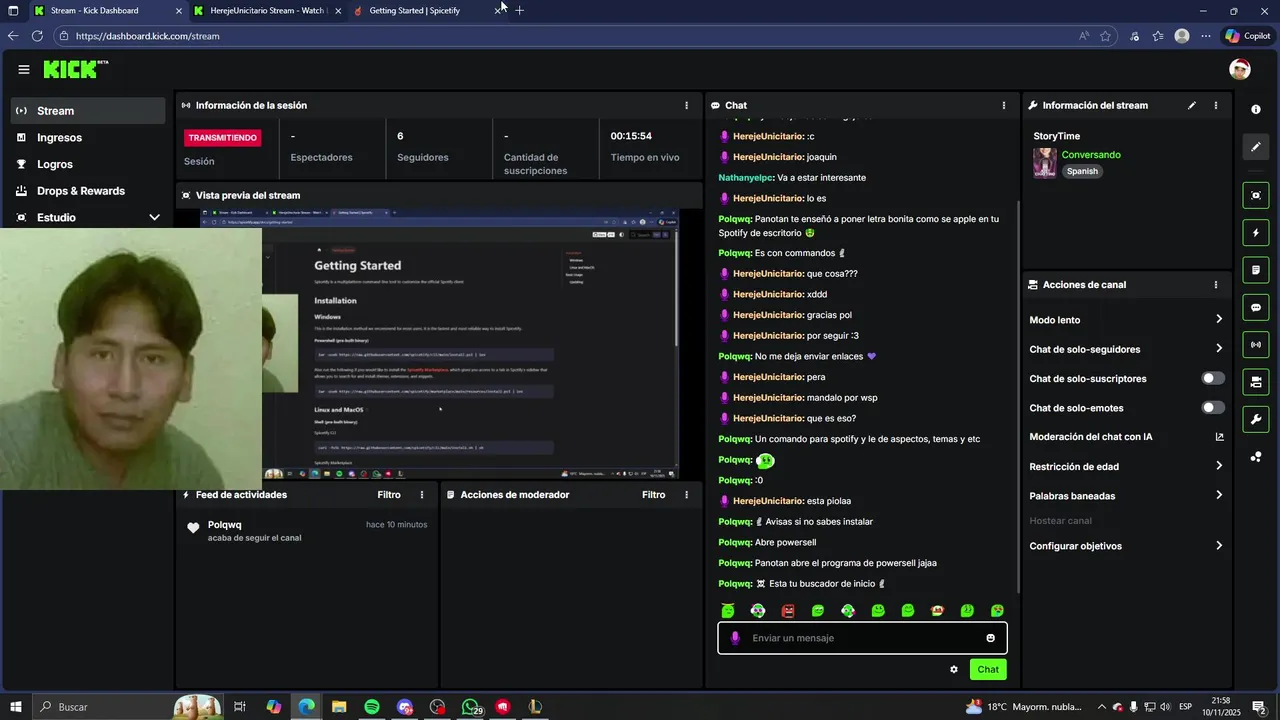
Task: Open File Explorer from the taskbar
Action: tap(339, 707)
